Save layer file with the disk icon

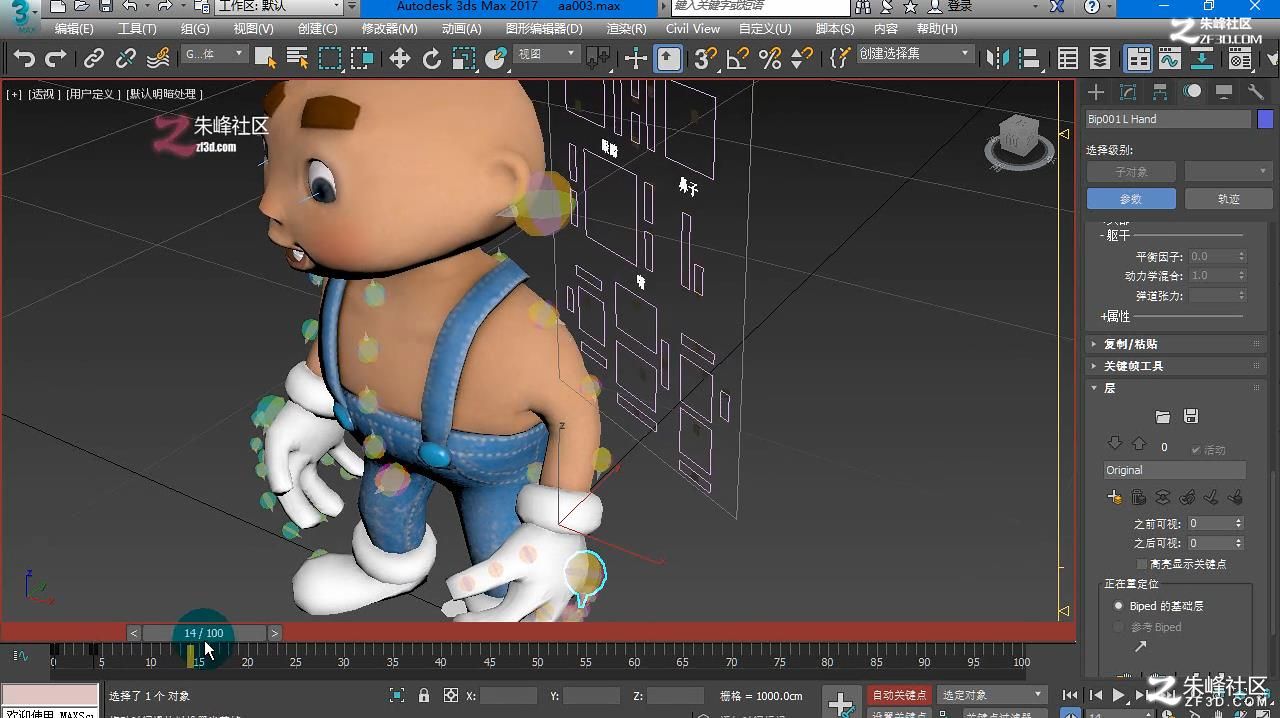coord(1190,416)
